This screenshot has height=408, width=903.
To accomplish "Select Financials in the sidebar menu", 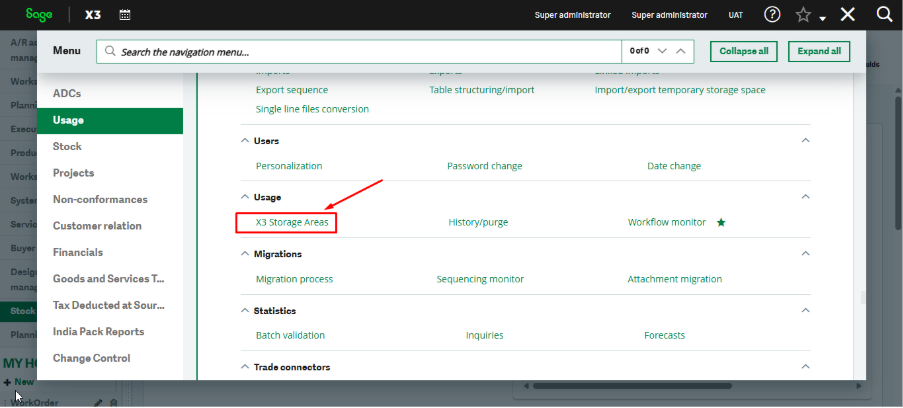I will click(x=78, y=252).
